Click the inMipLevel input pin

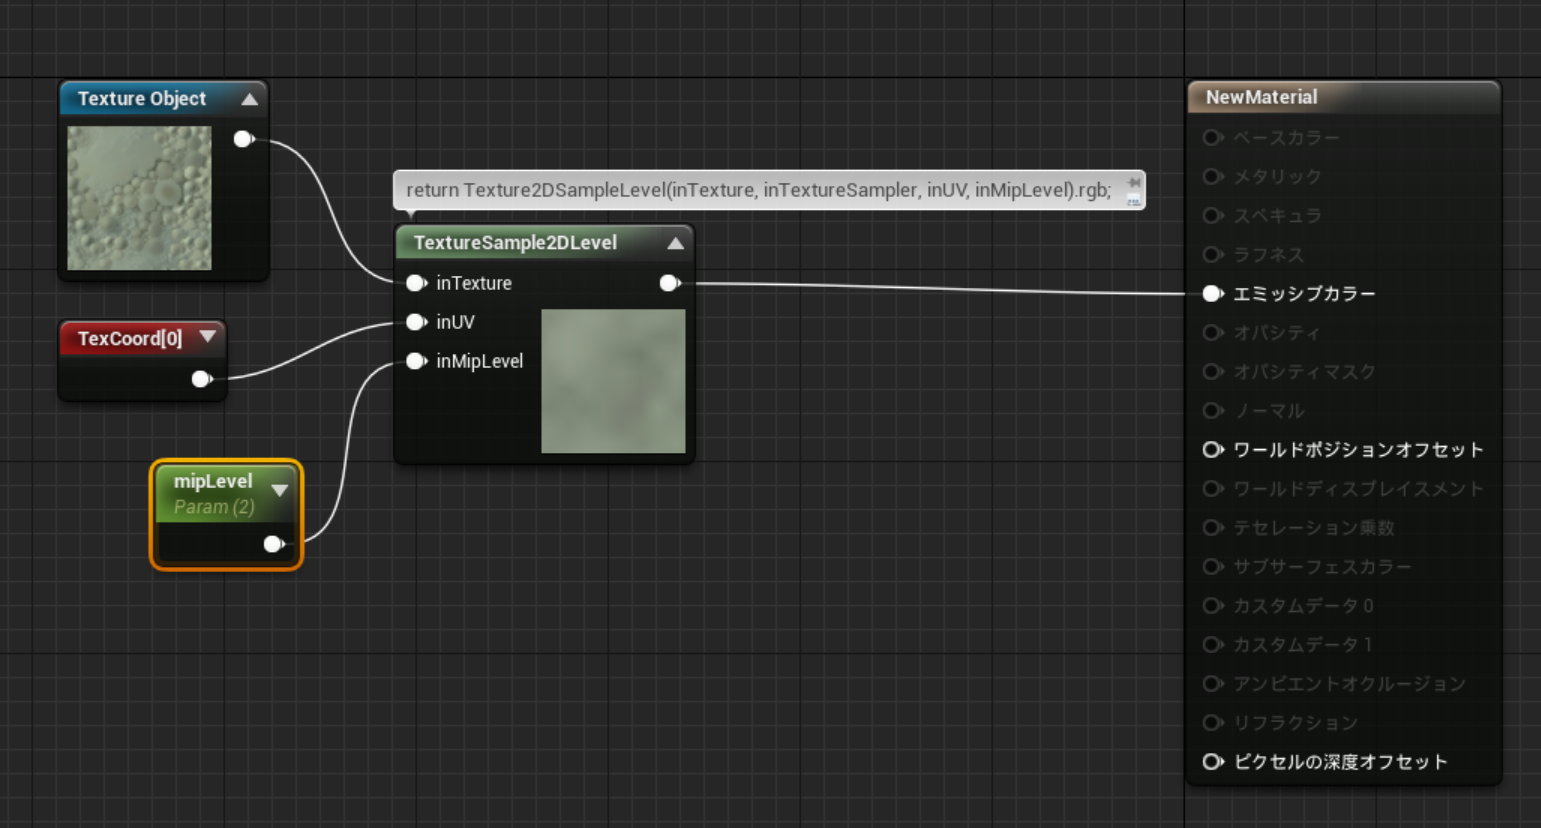tap(416, 361)
